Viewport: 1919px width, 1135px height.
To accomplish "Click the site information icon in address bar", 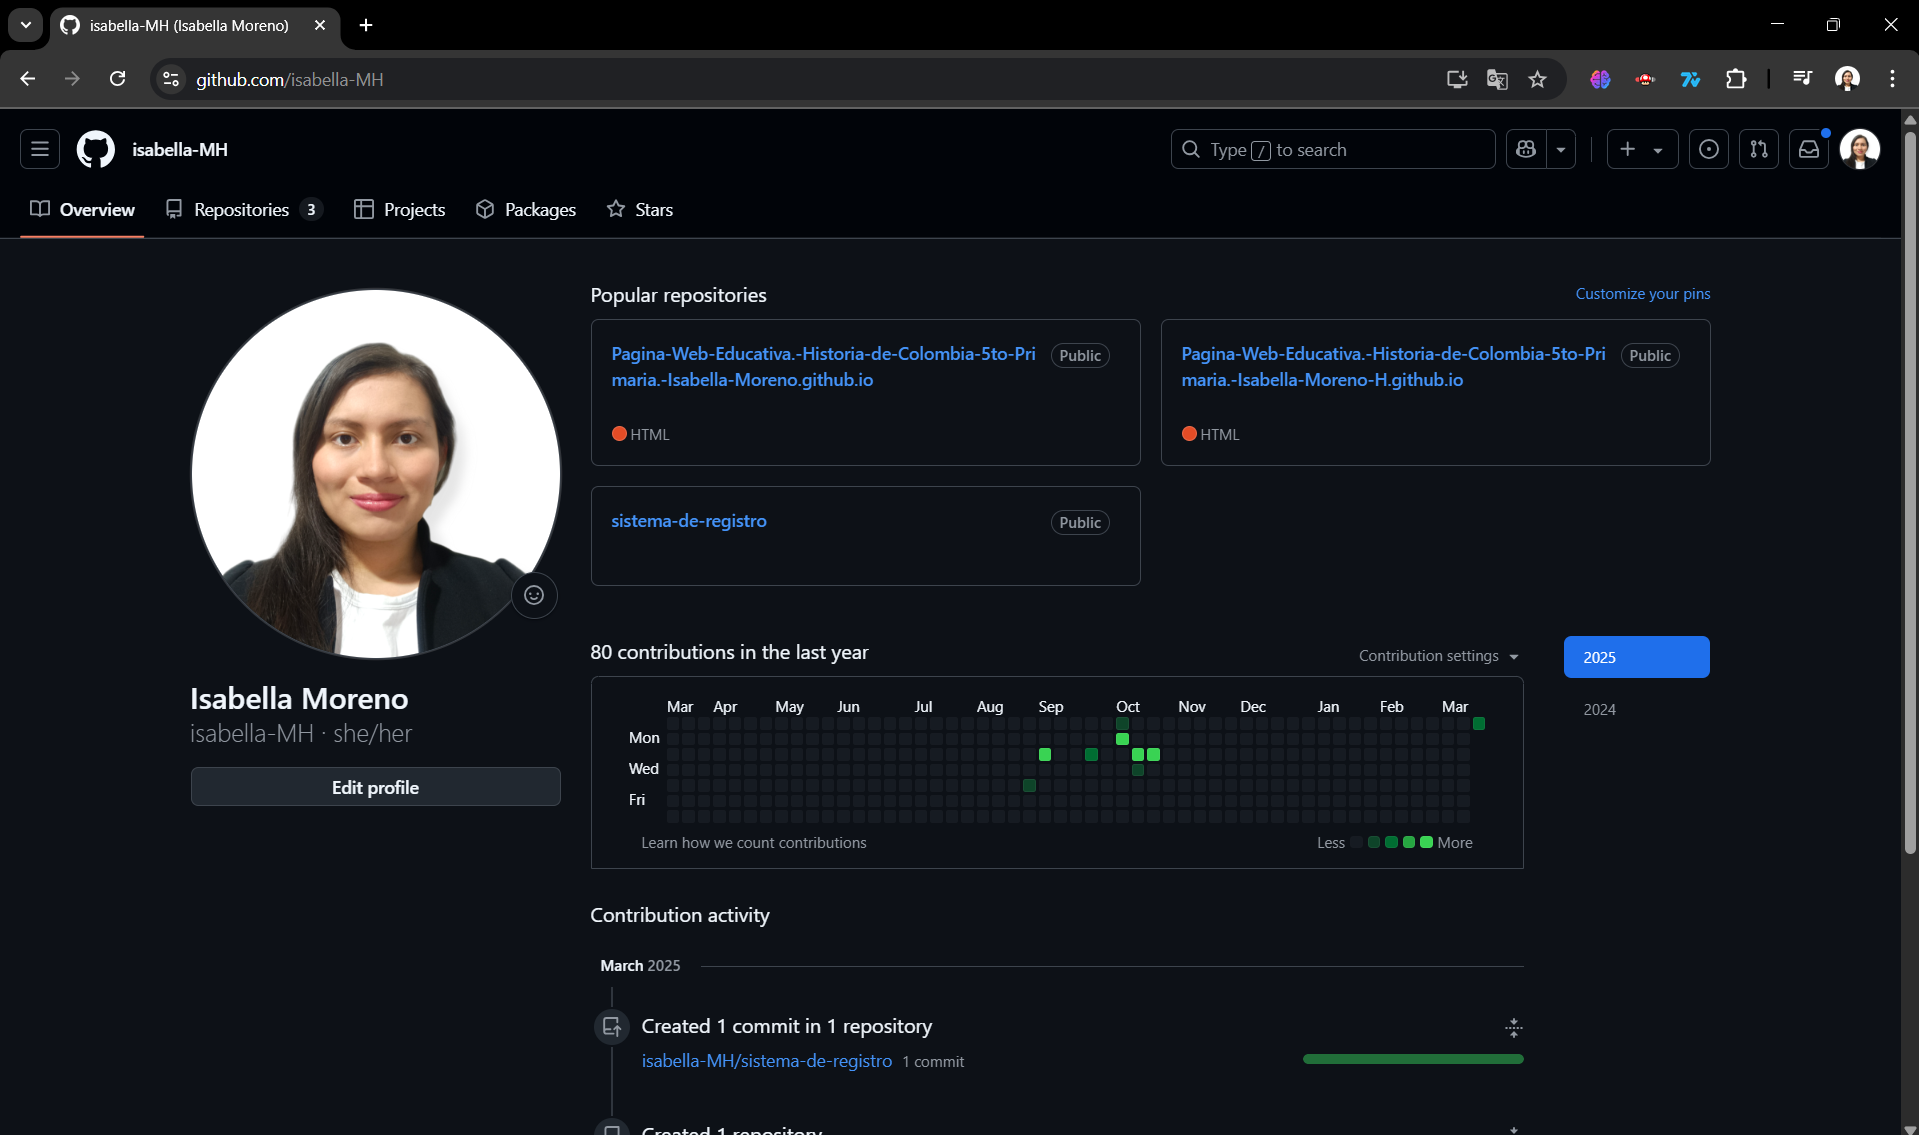I will [171, 79].
